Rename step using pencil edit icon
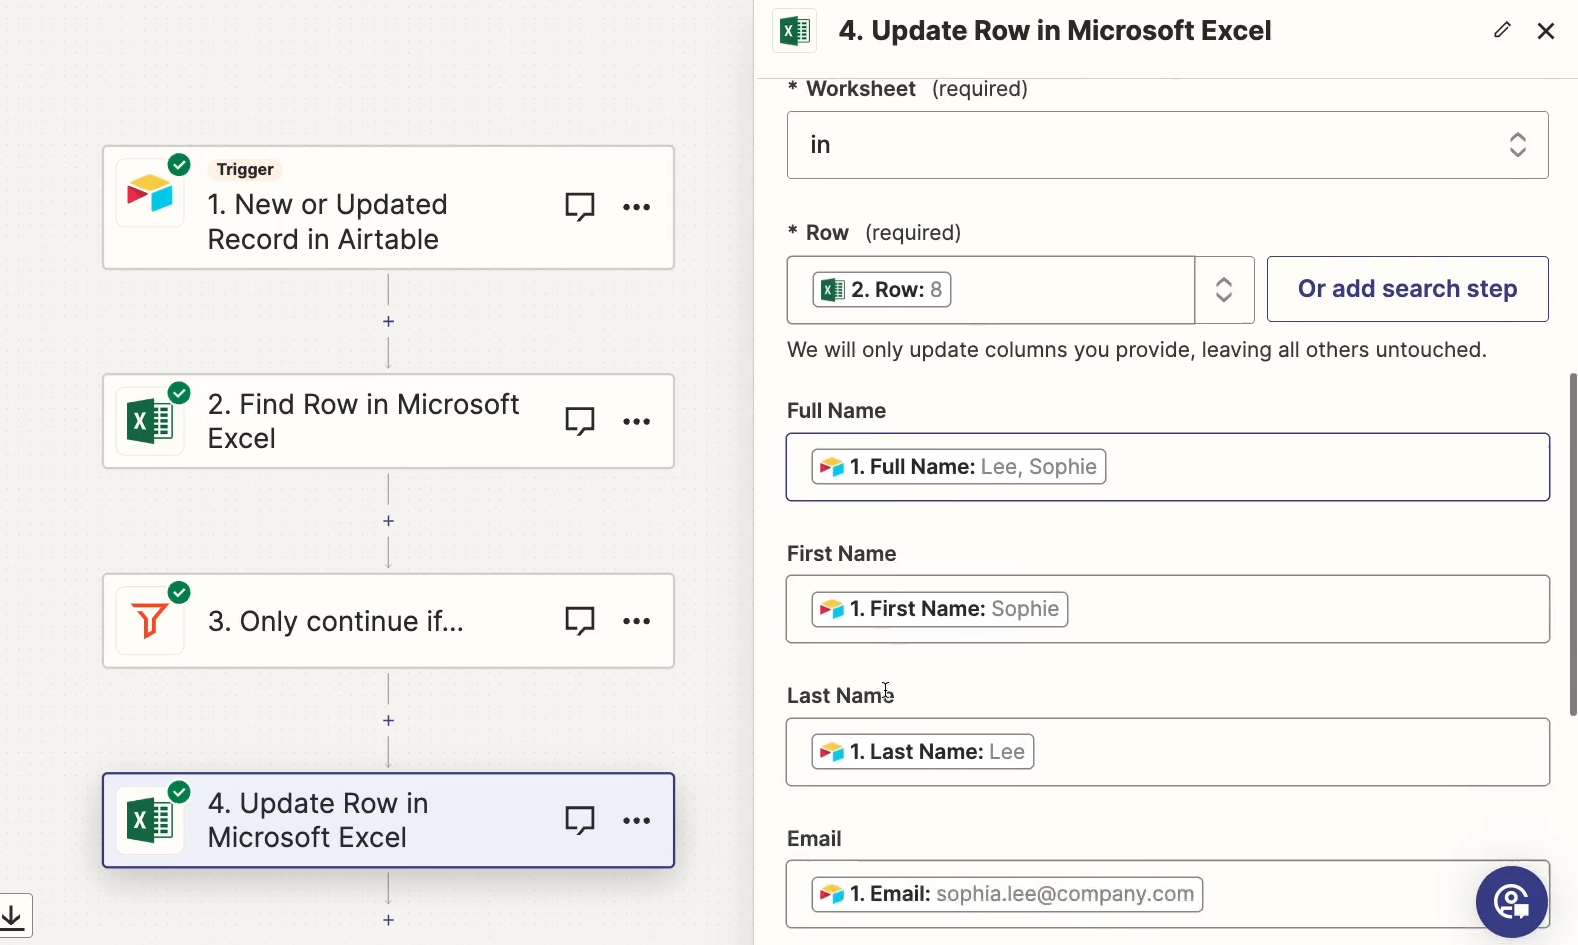The image size is (1578, 945). [1502, 30]
